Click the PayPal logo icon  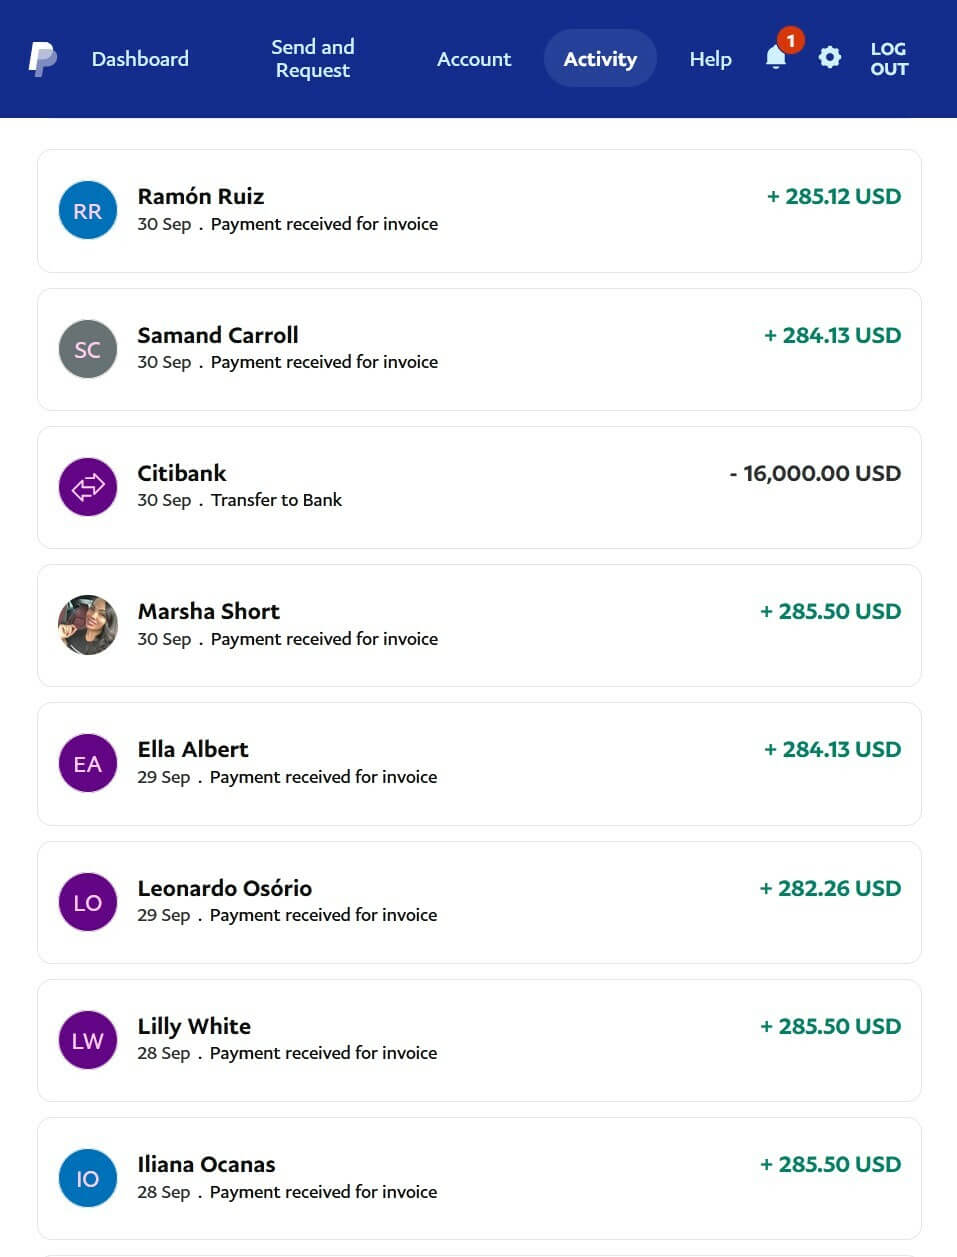point(42,59)
